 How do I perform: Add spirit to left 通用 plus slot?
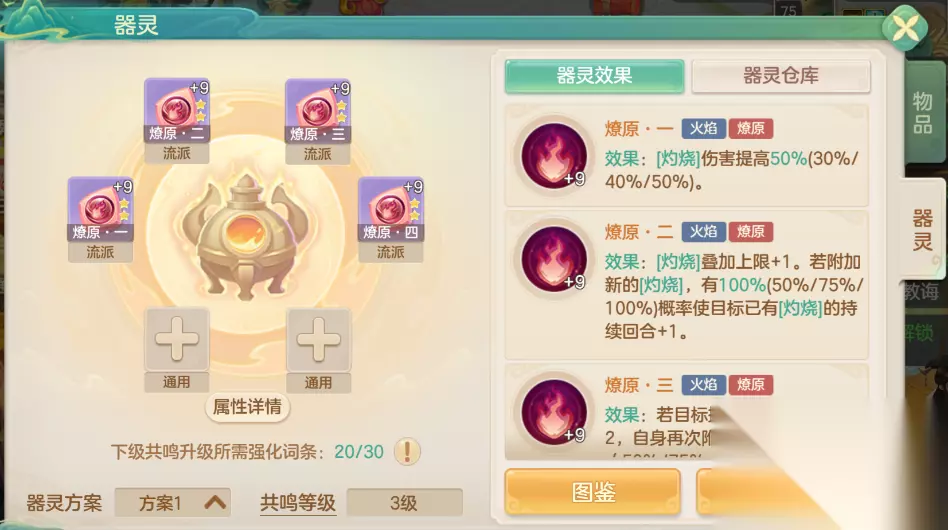click(177, 339)
